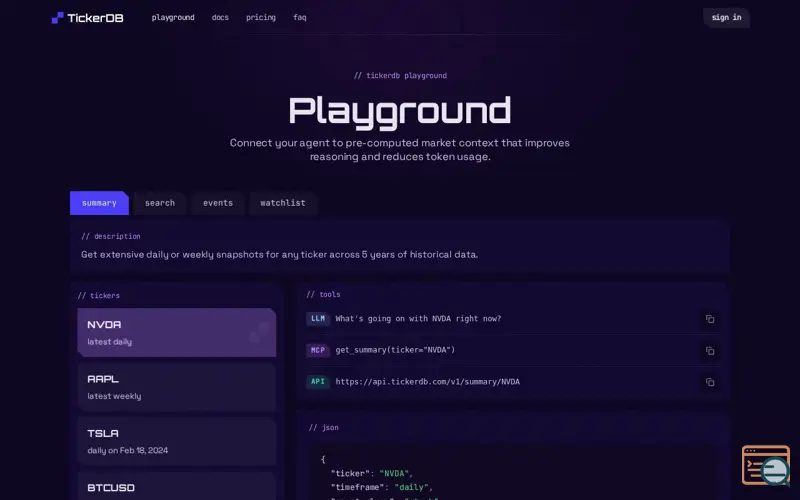
Task: Switch to the search tab
Action: point(160,203)
